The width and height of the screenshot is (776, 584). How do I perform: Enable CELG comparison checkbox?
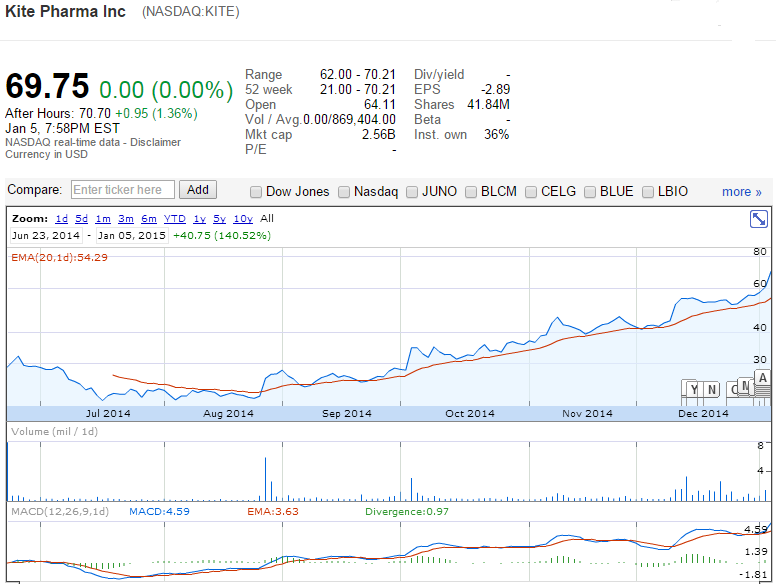pos(531,192)
